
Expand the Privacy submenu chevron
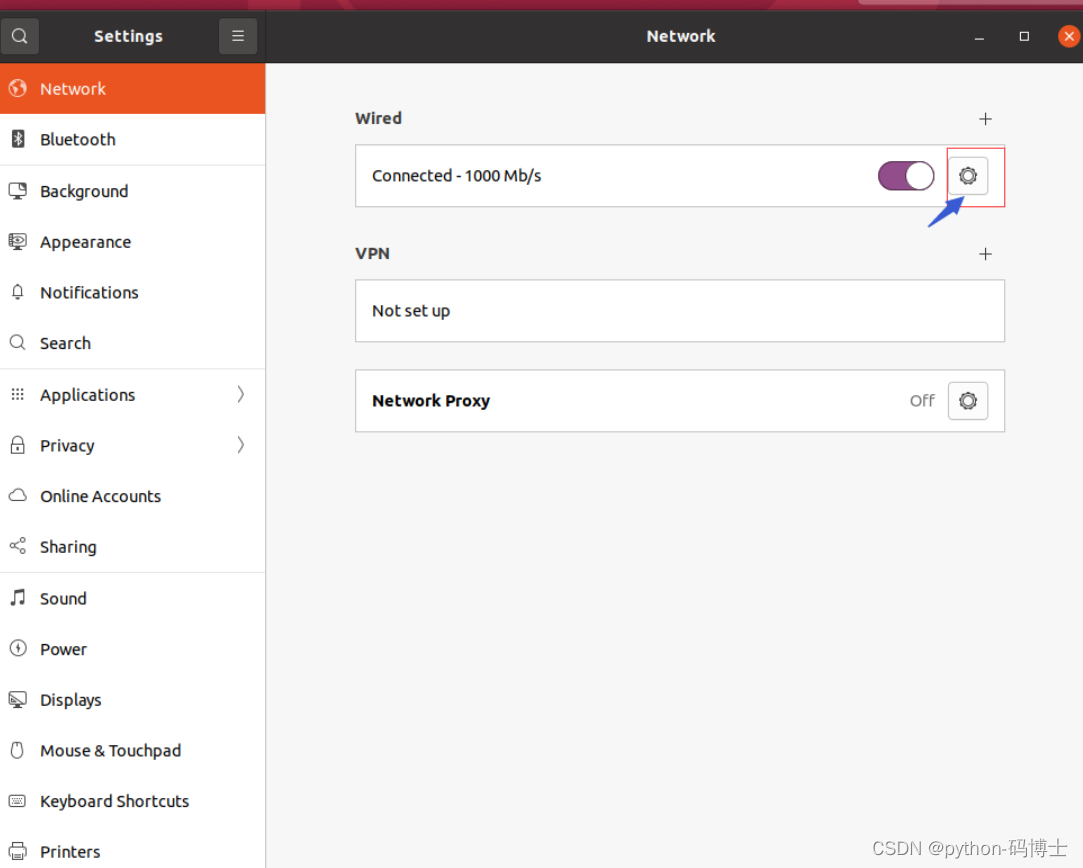click(x=240, y=445)
